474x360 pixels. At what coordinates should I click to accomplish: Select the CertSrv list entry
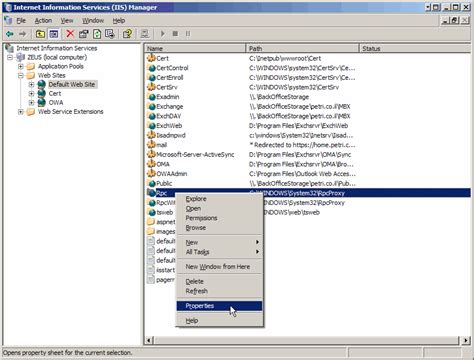coord(167,87)
